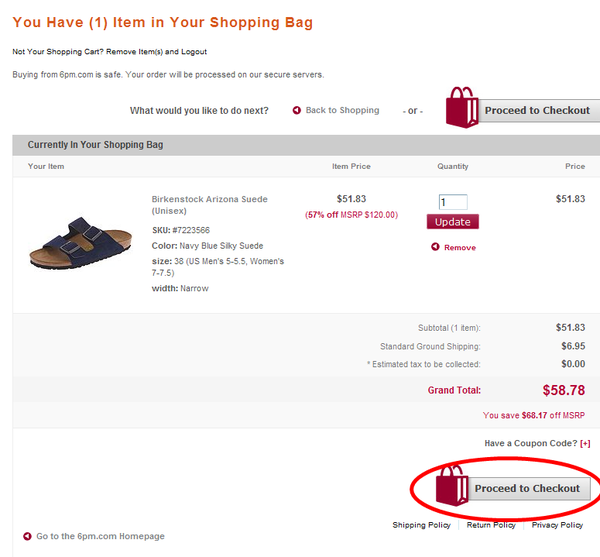This screenshot has height=557, width=600.
Task: Click the Birkenstock sandal thumbnail image
Action: pyautogui.click(x=81, y=243)
